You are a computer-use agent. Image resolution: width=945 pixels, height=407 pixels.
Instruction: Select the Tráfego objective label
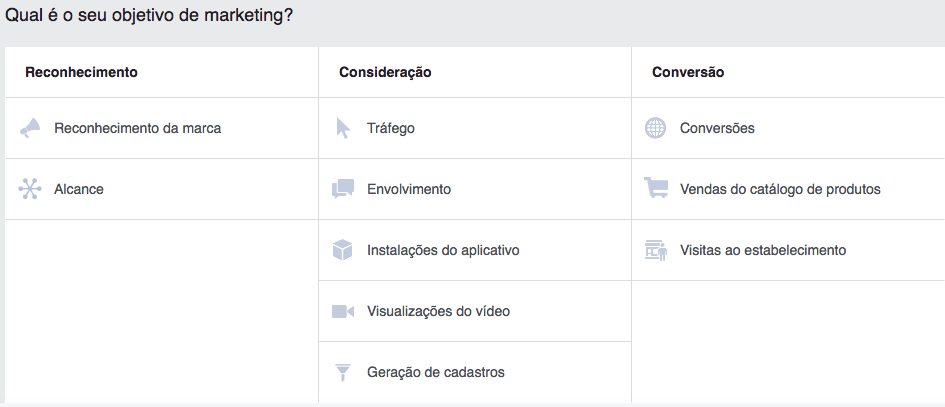pos(391,128)
